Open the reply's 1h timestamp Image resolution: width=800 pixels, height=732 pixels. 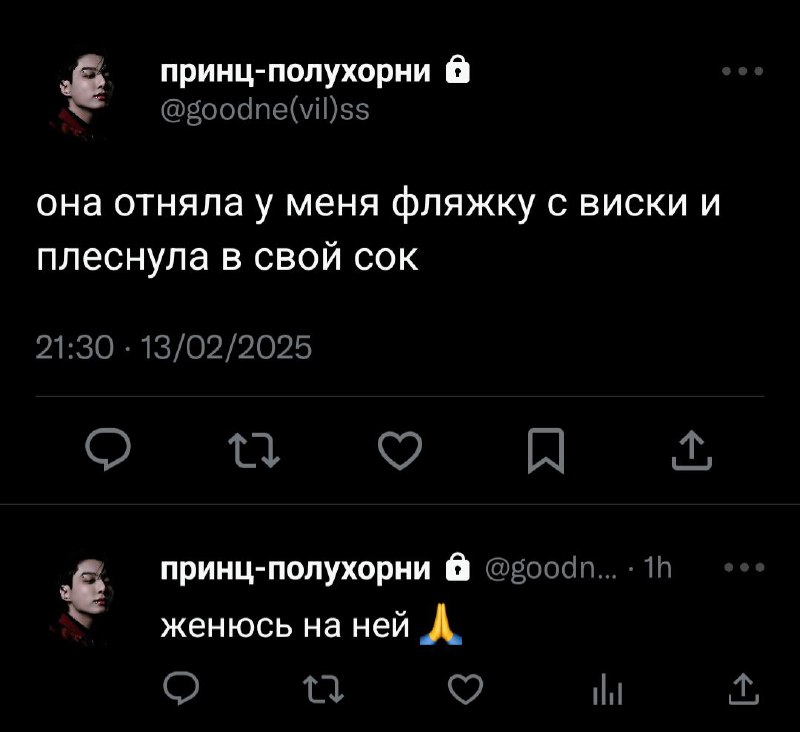coord(658,567)
